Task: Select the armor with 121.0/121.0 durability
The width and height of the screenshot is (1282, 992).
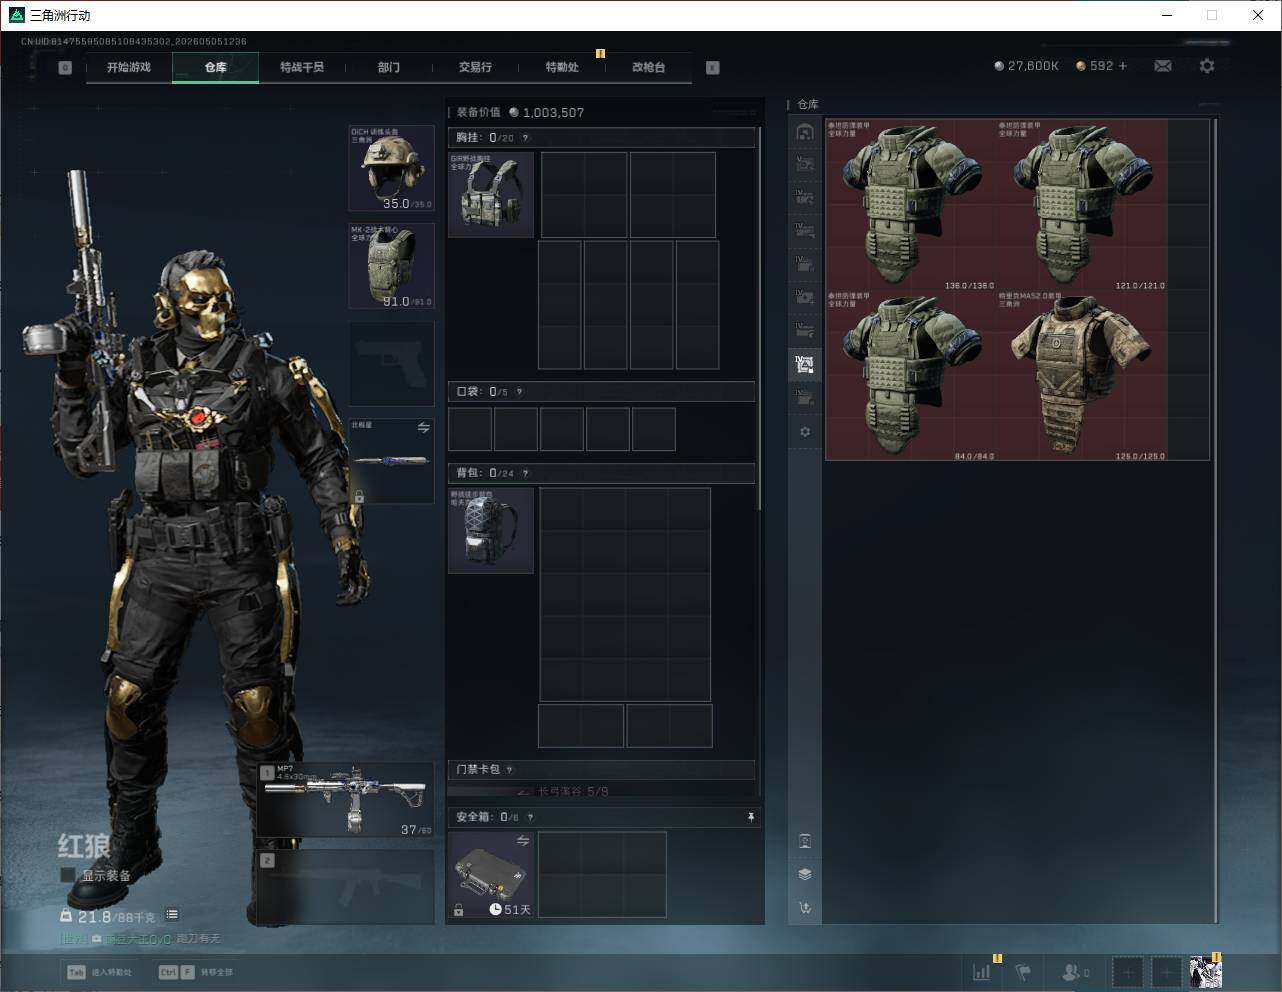Action: [x=1082, y=206]
